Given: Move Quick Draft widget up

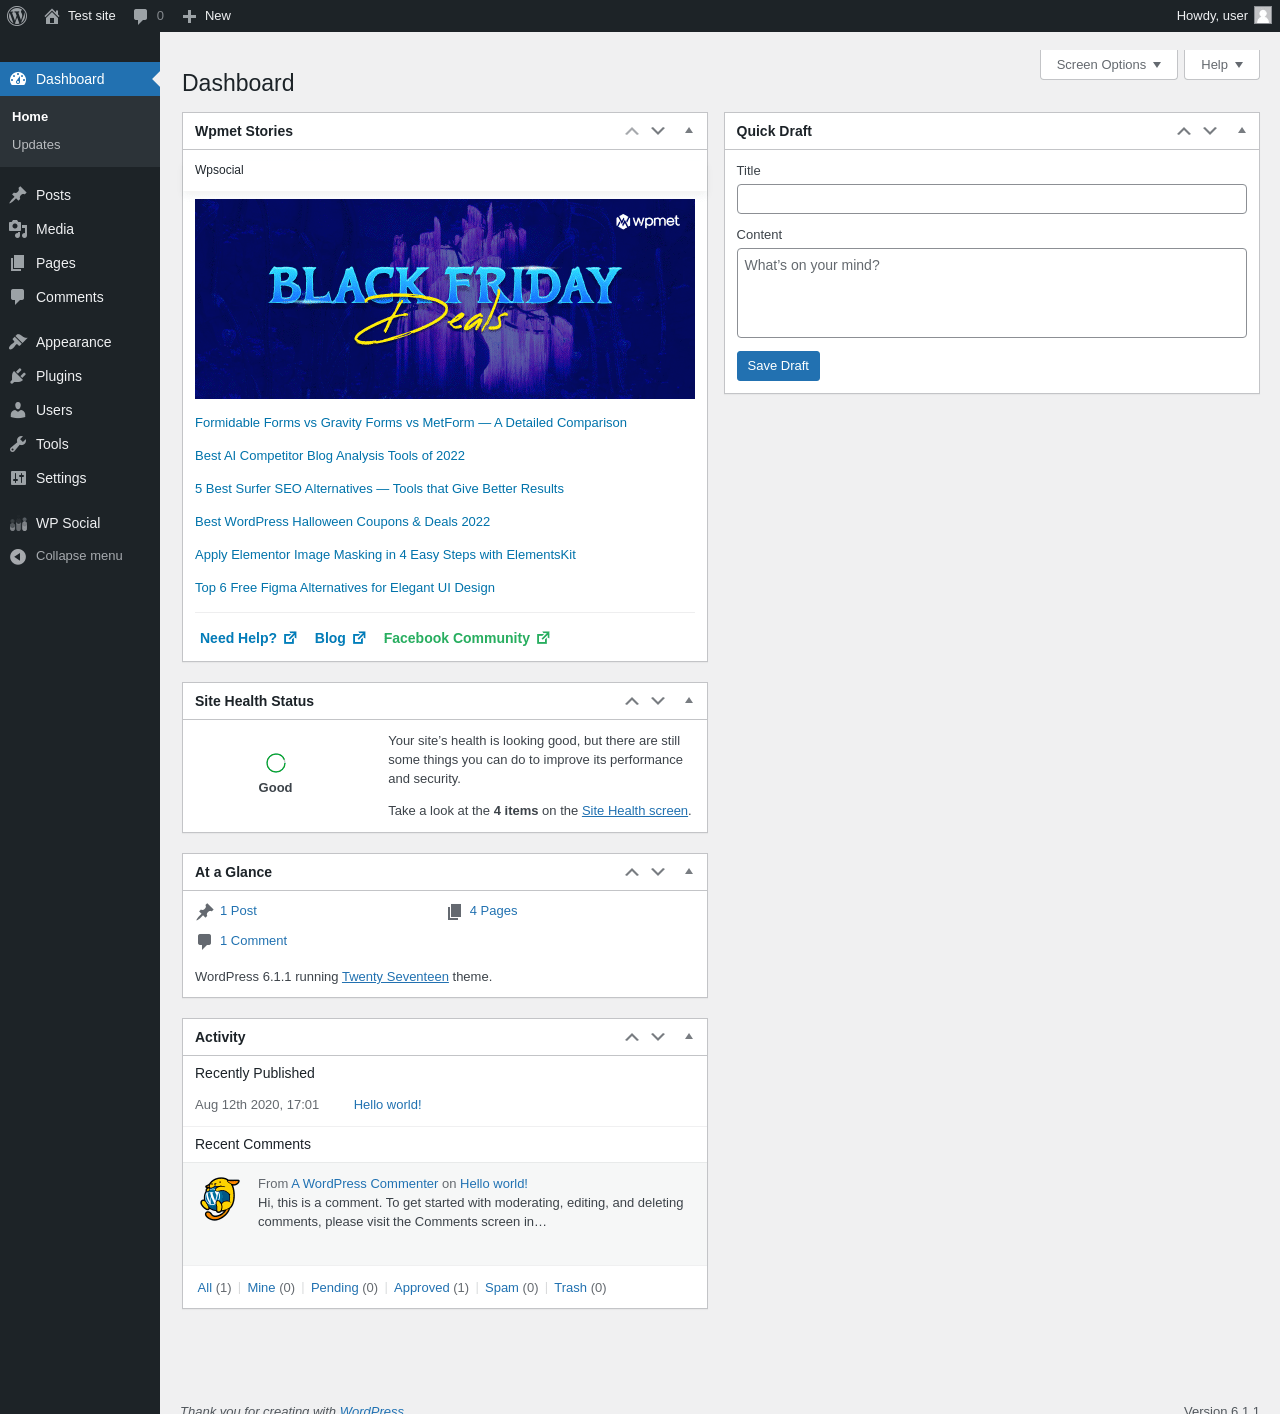Looking at the screenshot, I should [x=1184, y=131].
